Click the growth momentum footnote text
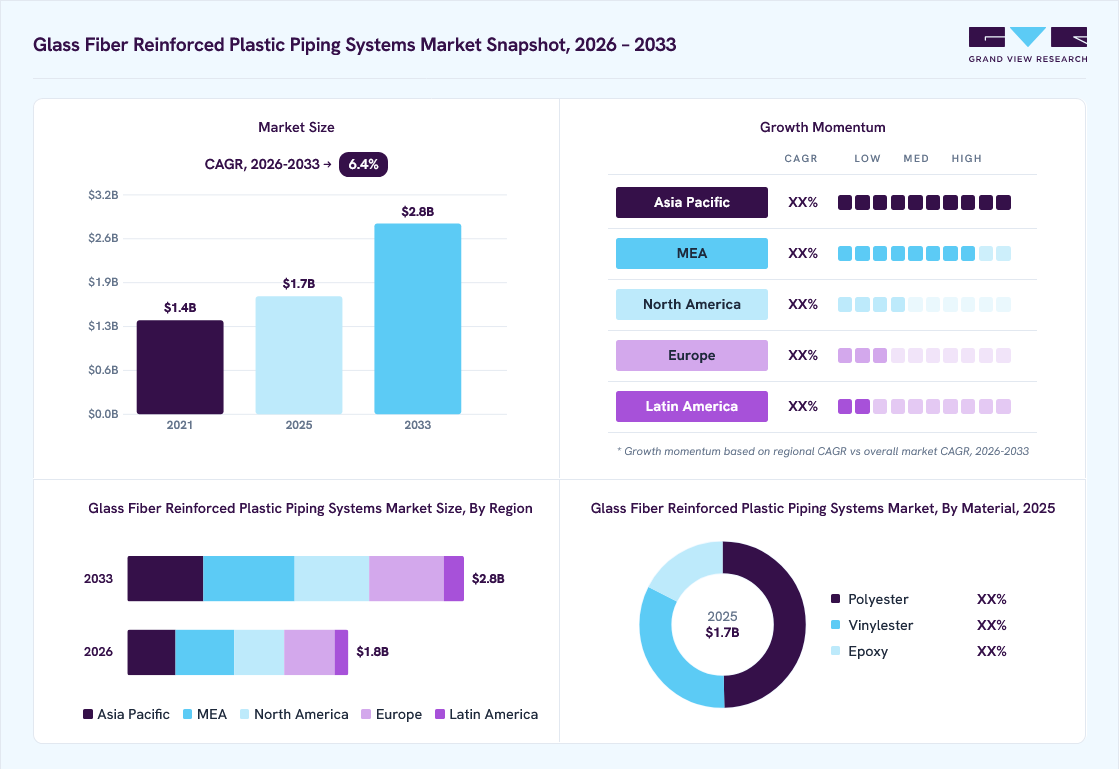 (823, 451)
